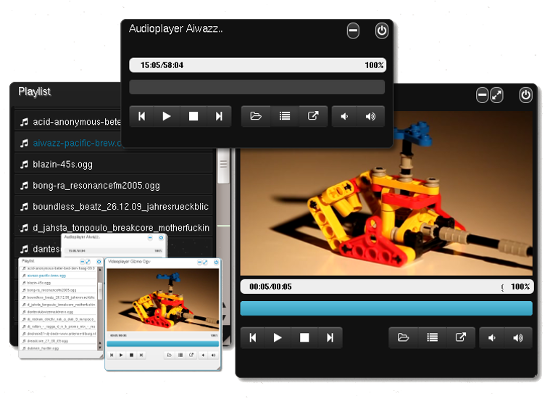550x399 pixels.
Task: Raise volume in Audioplayer window
Action: [371, 116]
